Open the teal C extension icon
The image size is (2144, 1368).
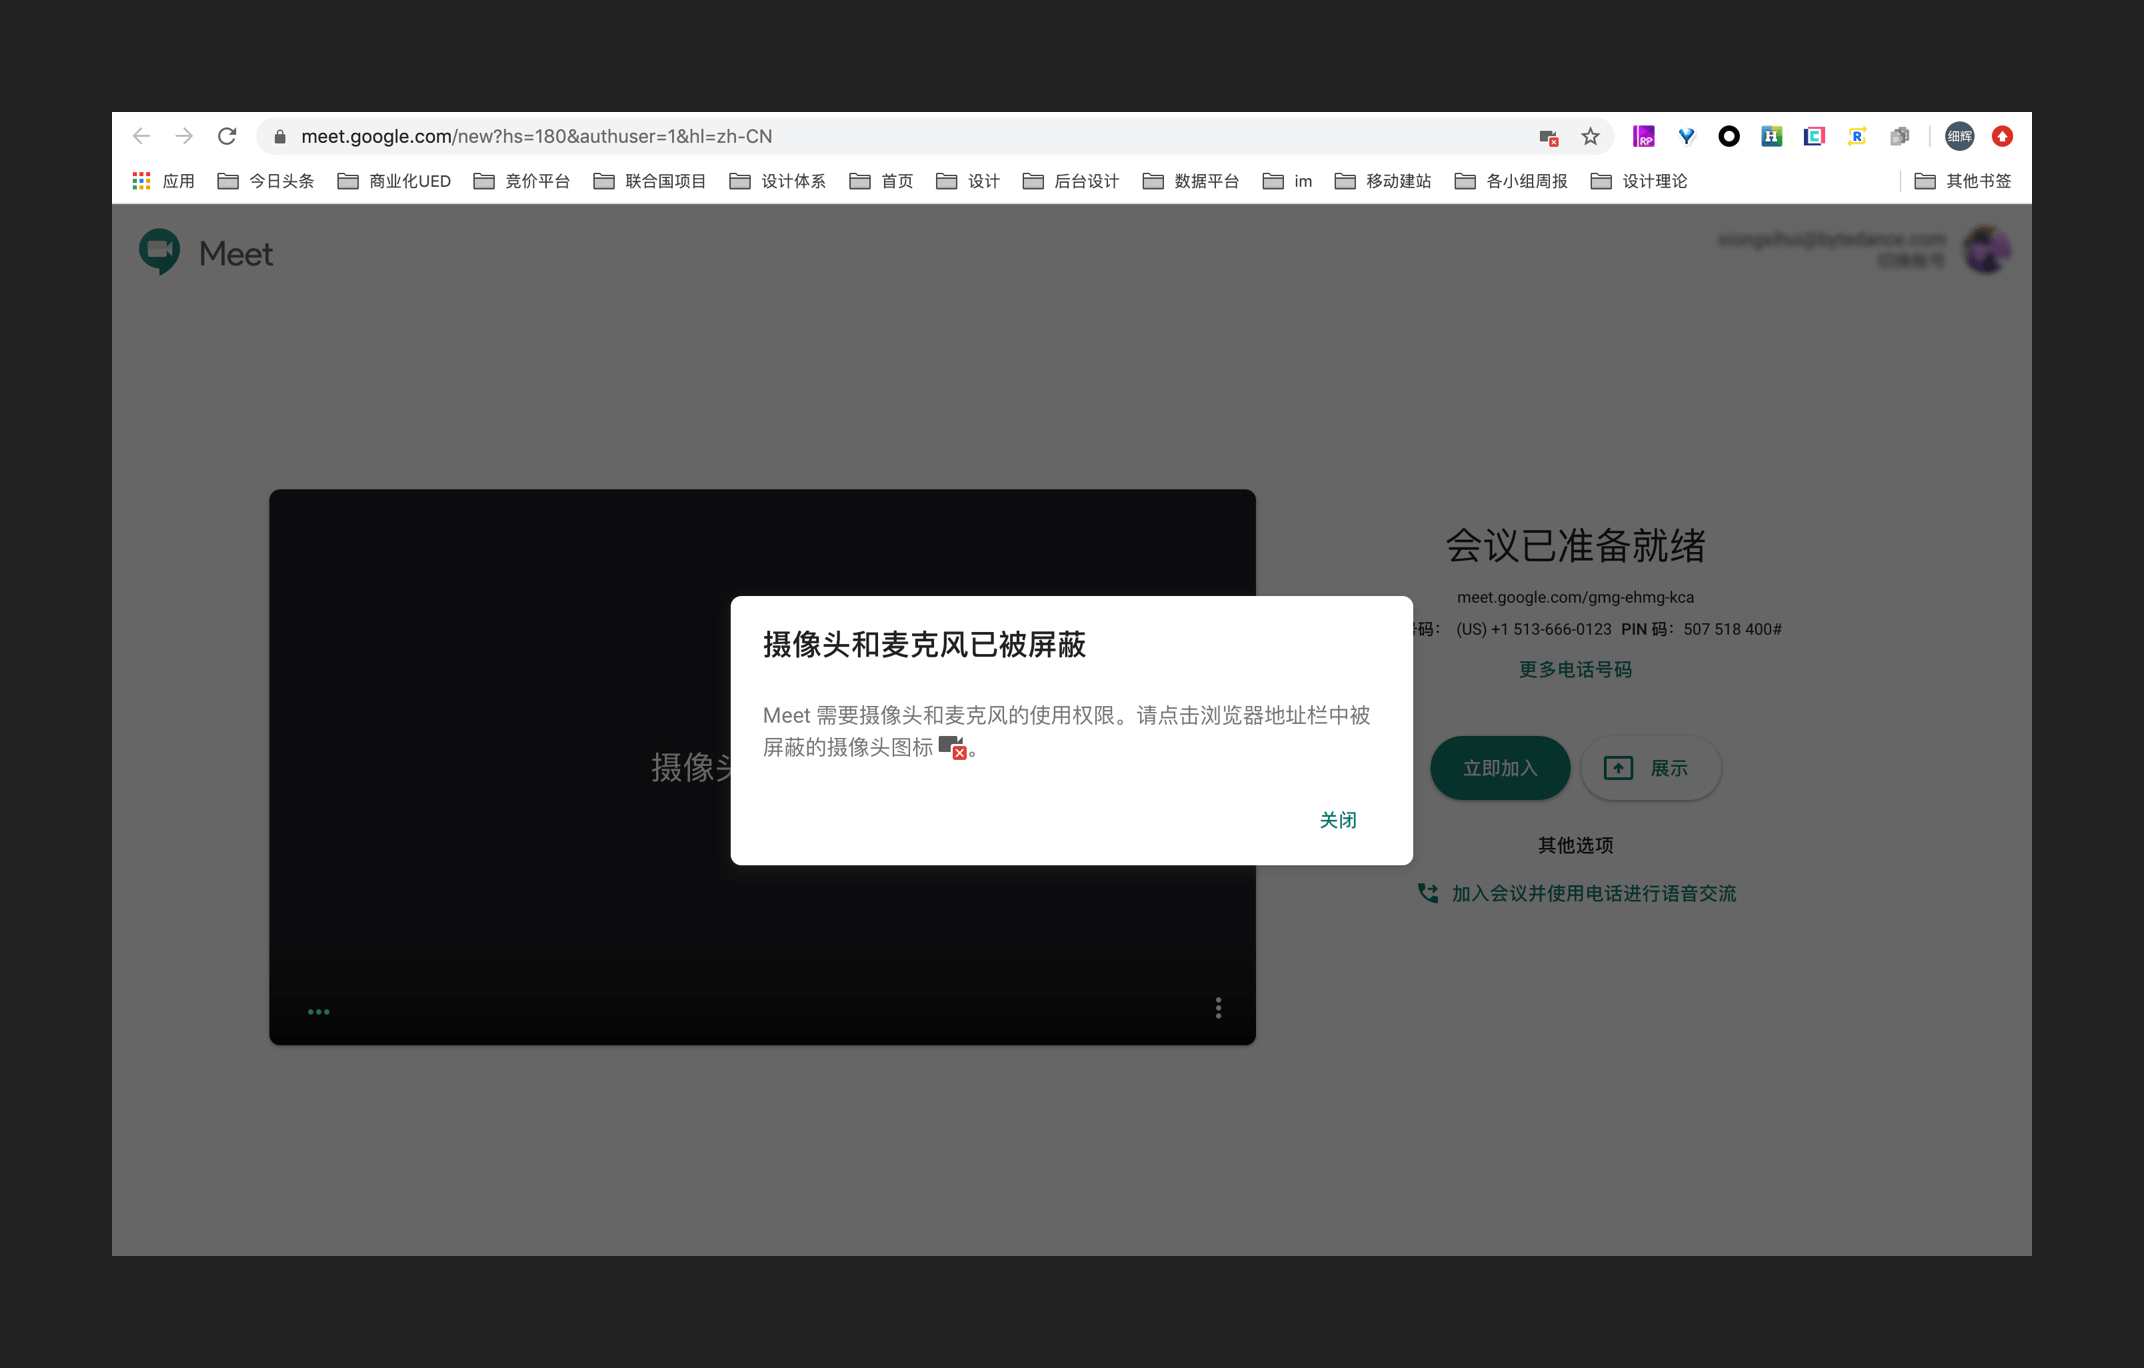pos(1814,136)
